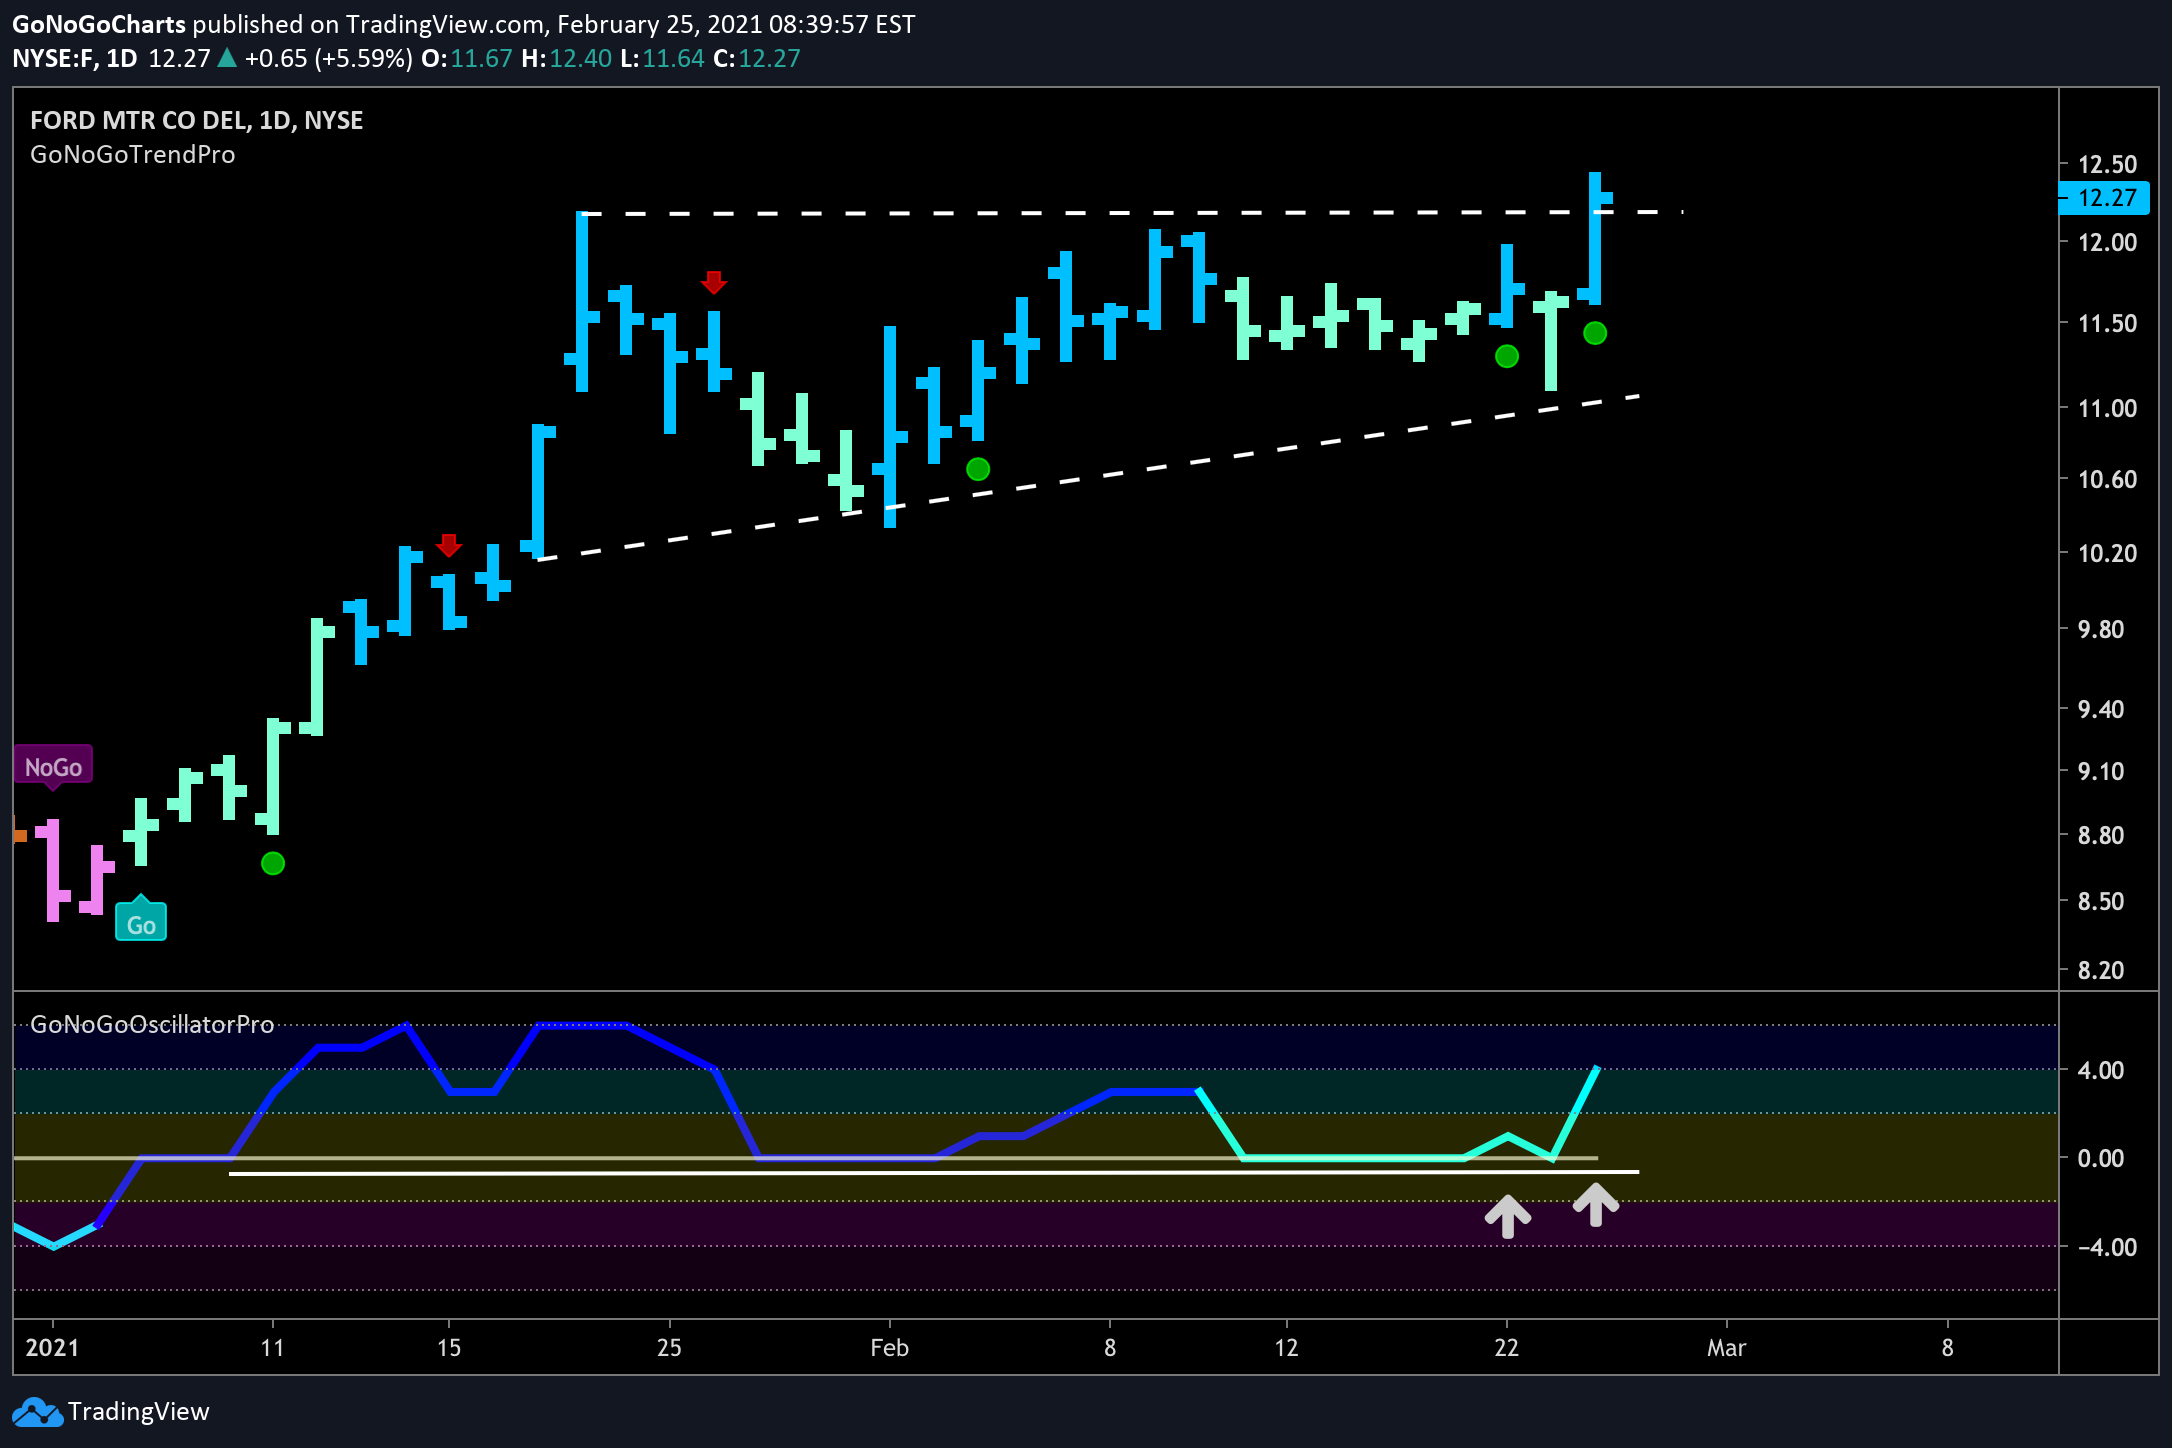2172x1448 pixels.
Task: Click the upper dashed resistance trendline
Action: [1130, 213]
